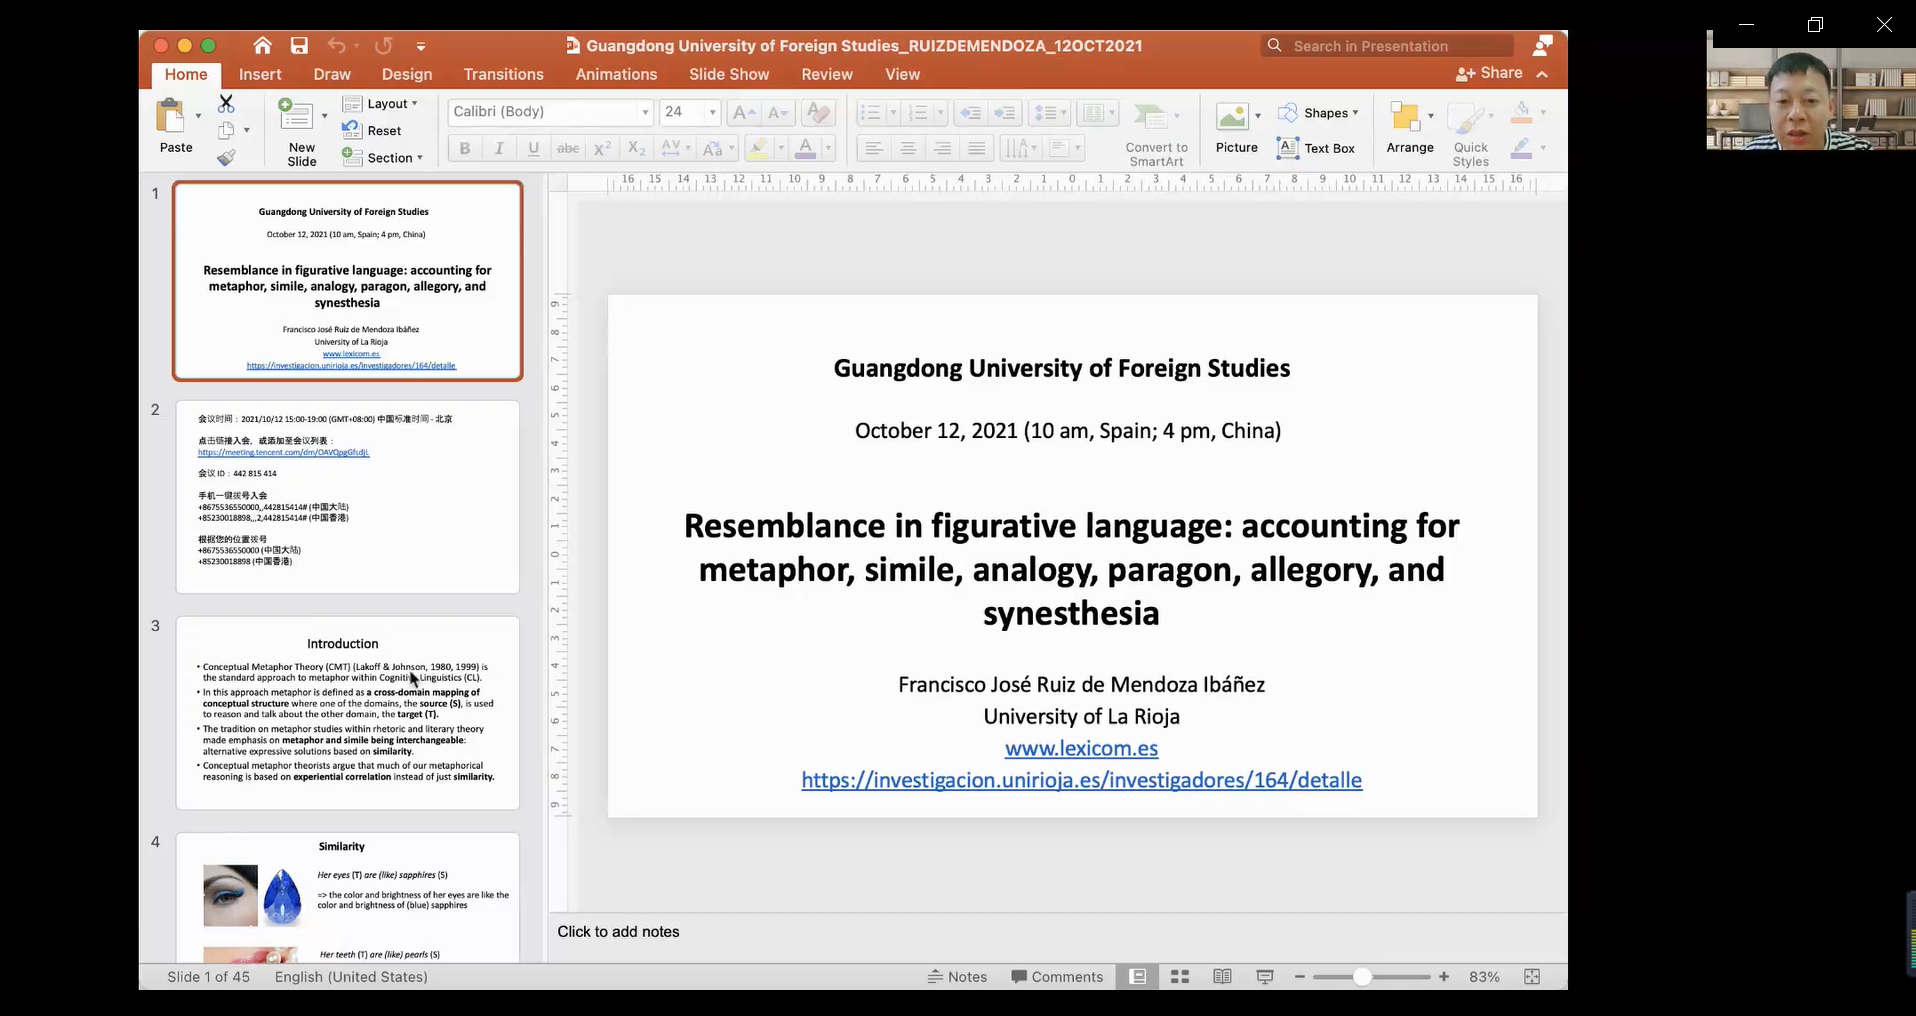The image size is (1916, 1016).
Task: Toggle the Comments pane in status bar
Action: coord(1057,977)
